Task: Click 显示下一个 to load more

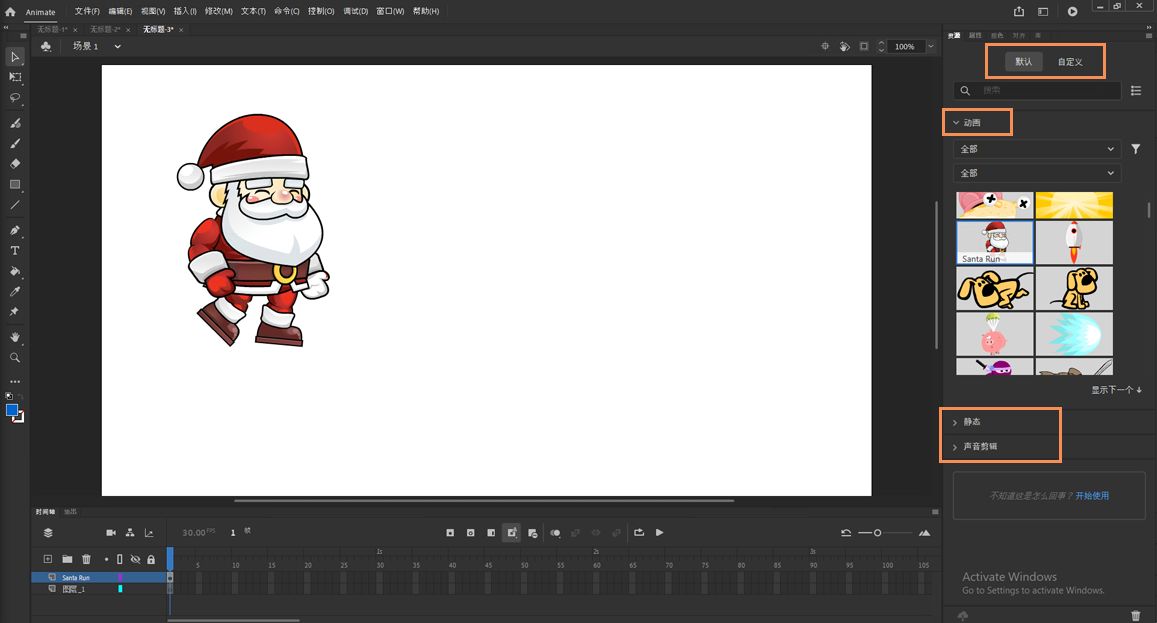Action: (1116, 390)
